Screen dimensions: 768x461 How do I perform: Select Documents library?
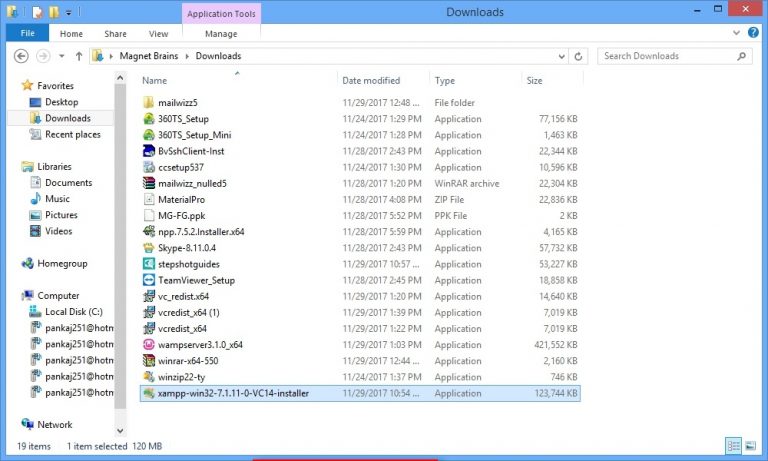coord(69,183)
